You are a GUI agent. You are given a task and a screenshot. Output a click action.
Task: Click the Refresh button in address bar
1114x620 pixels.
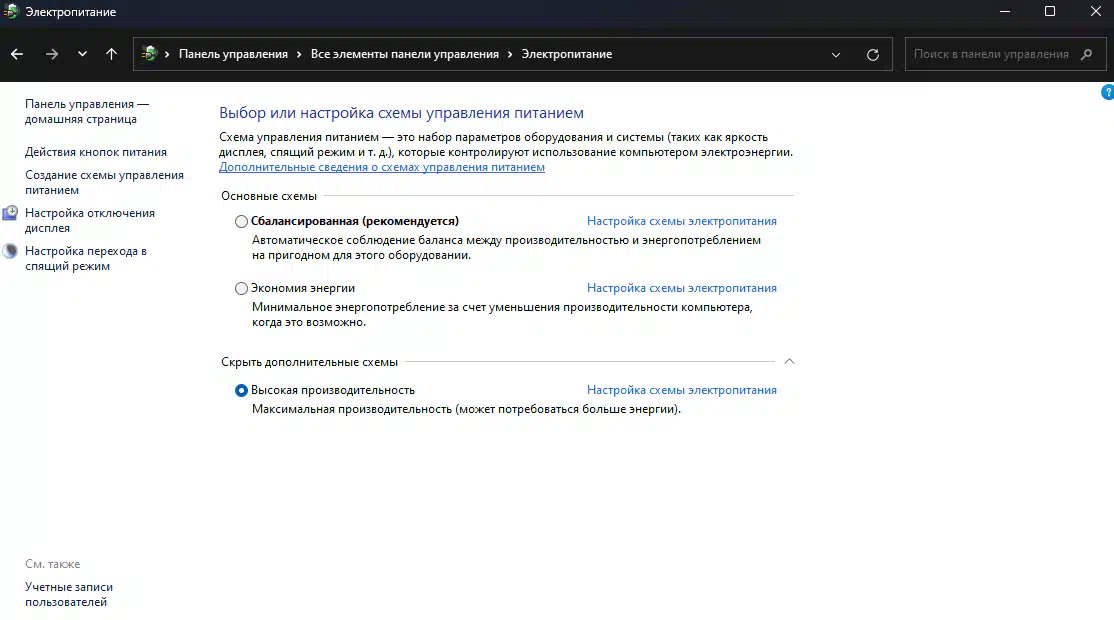point(873,54)
